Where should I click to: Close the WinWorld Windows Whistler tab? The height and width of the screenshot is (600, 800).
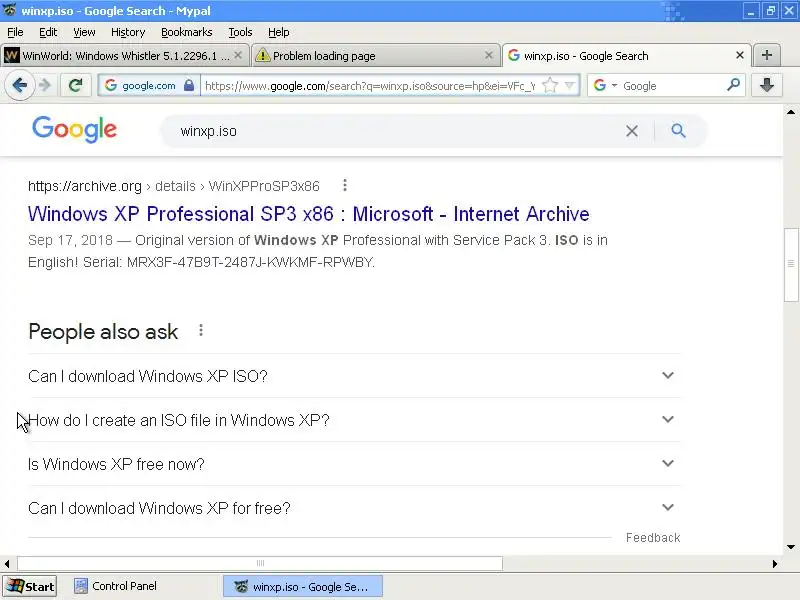pos(238,55)
